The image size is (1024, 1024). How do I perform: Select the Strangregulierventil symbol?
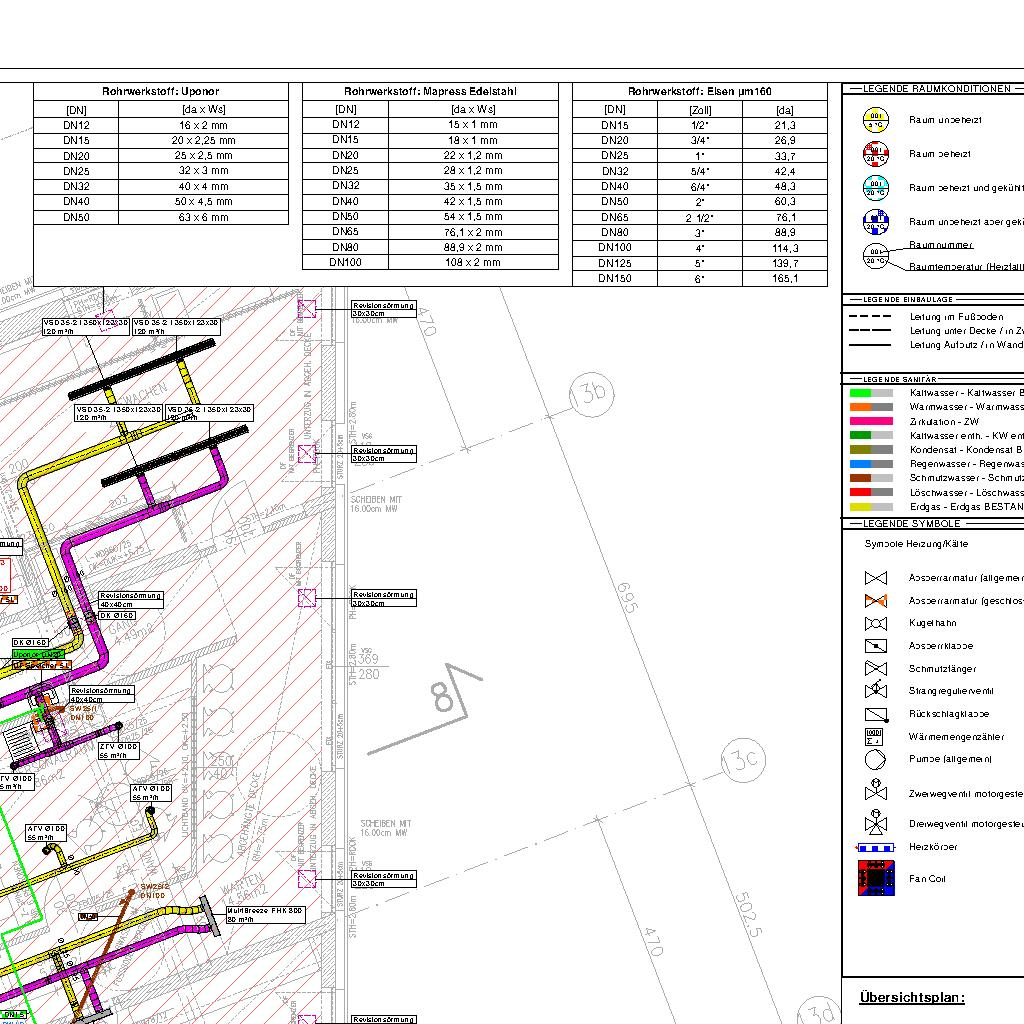tap(876, 690)
